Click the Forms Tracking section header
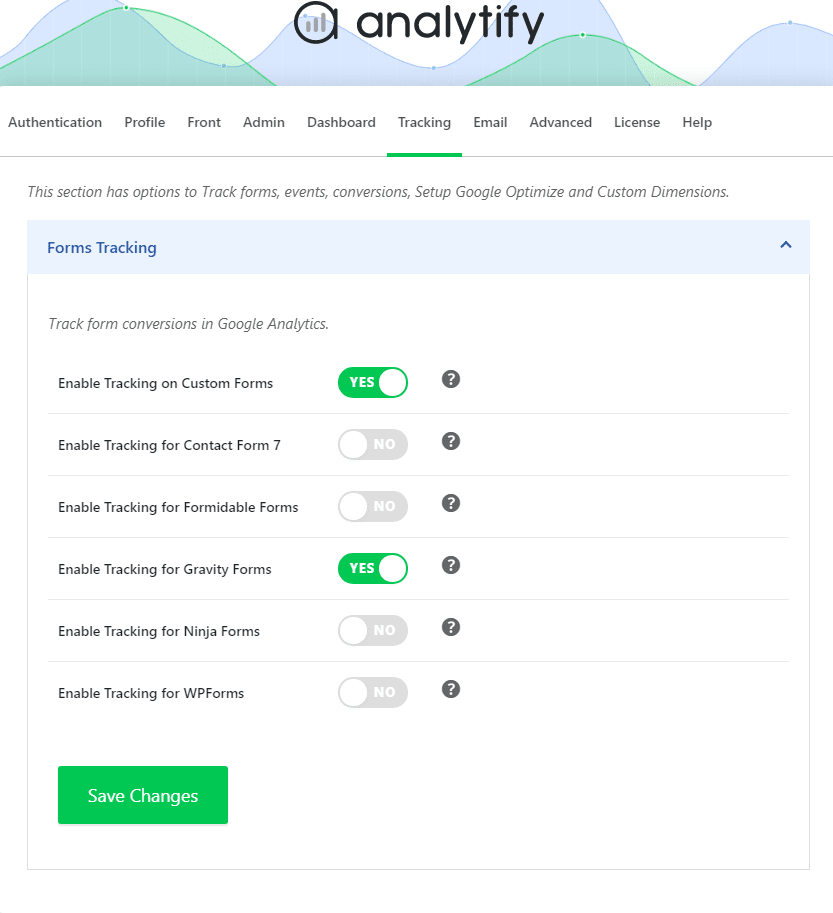This screenshot has width=833, height=913. pos(418,247)
